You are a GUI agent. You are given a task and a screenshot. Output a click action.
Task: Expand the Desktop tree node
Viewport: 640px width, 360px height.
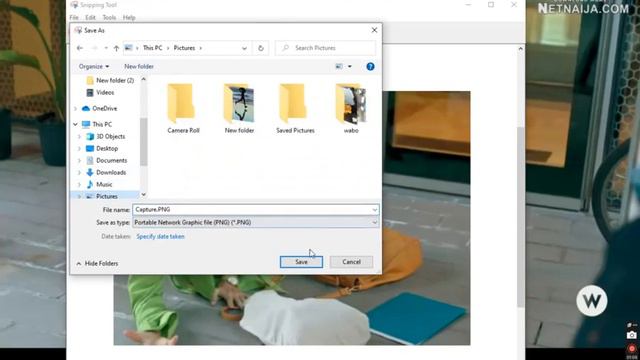pyautogui.click(x=79, y=149)
